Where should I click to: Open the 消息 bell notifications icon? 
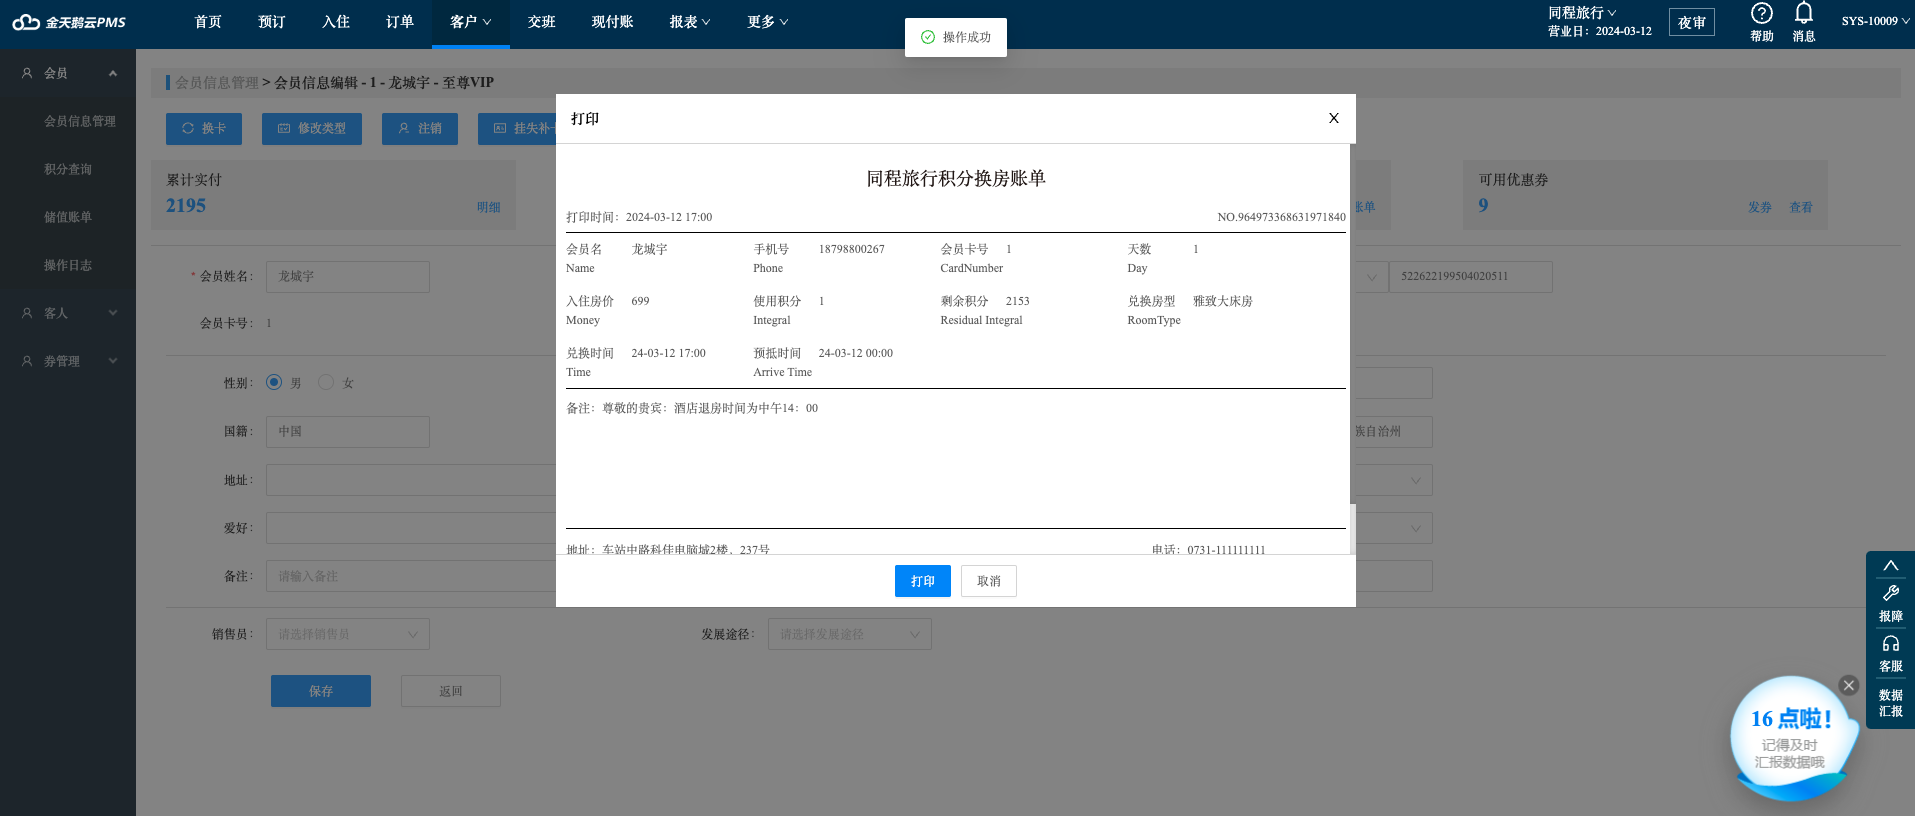click(x=1804, y=13)
